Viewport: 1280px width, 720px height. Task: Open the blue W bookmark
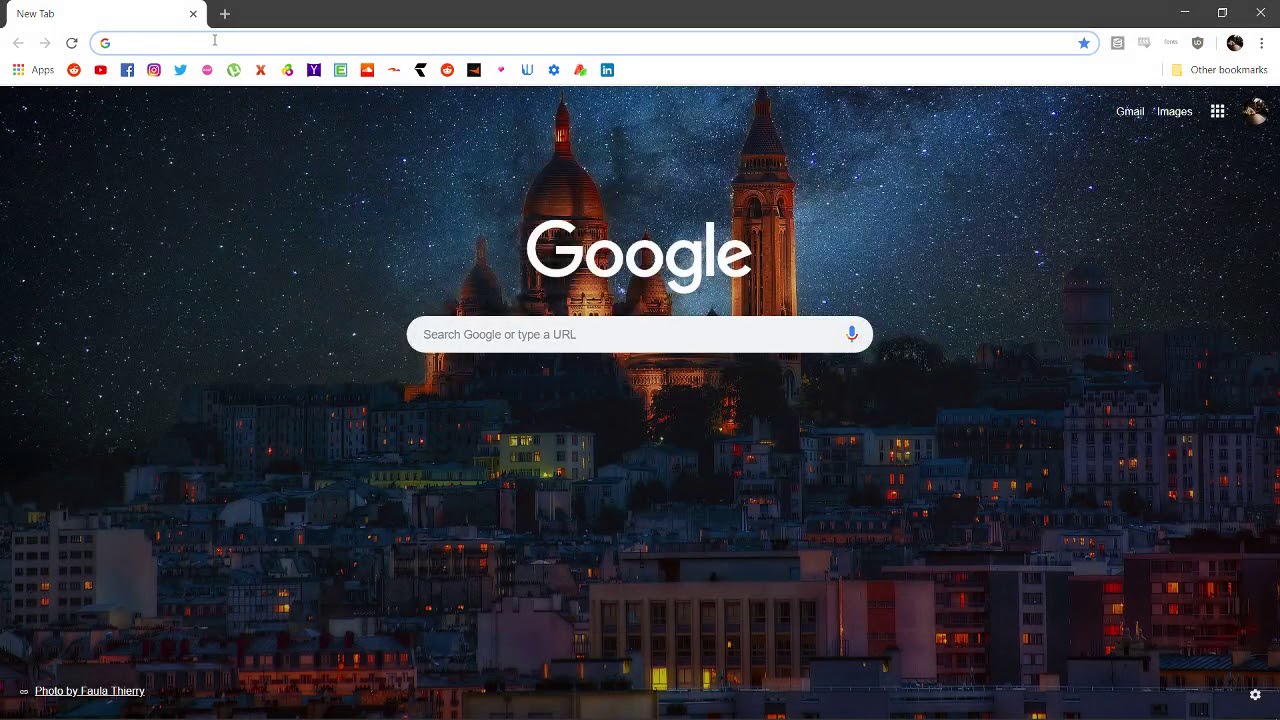click(x=527, y=70)
